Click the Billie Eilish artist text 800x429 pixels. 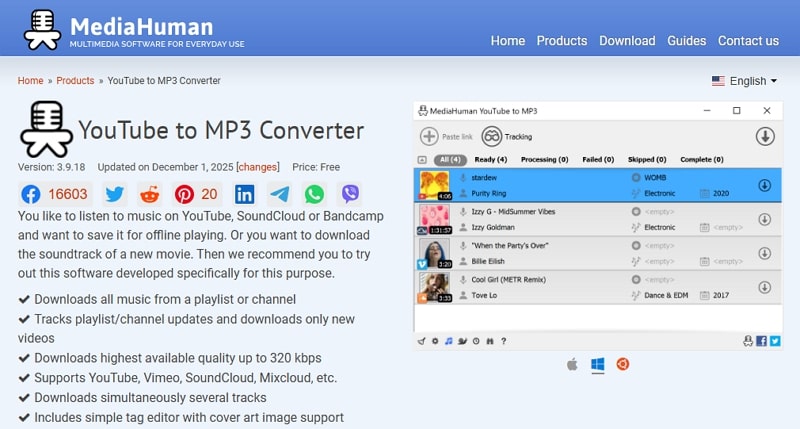(x=488, y=261)
